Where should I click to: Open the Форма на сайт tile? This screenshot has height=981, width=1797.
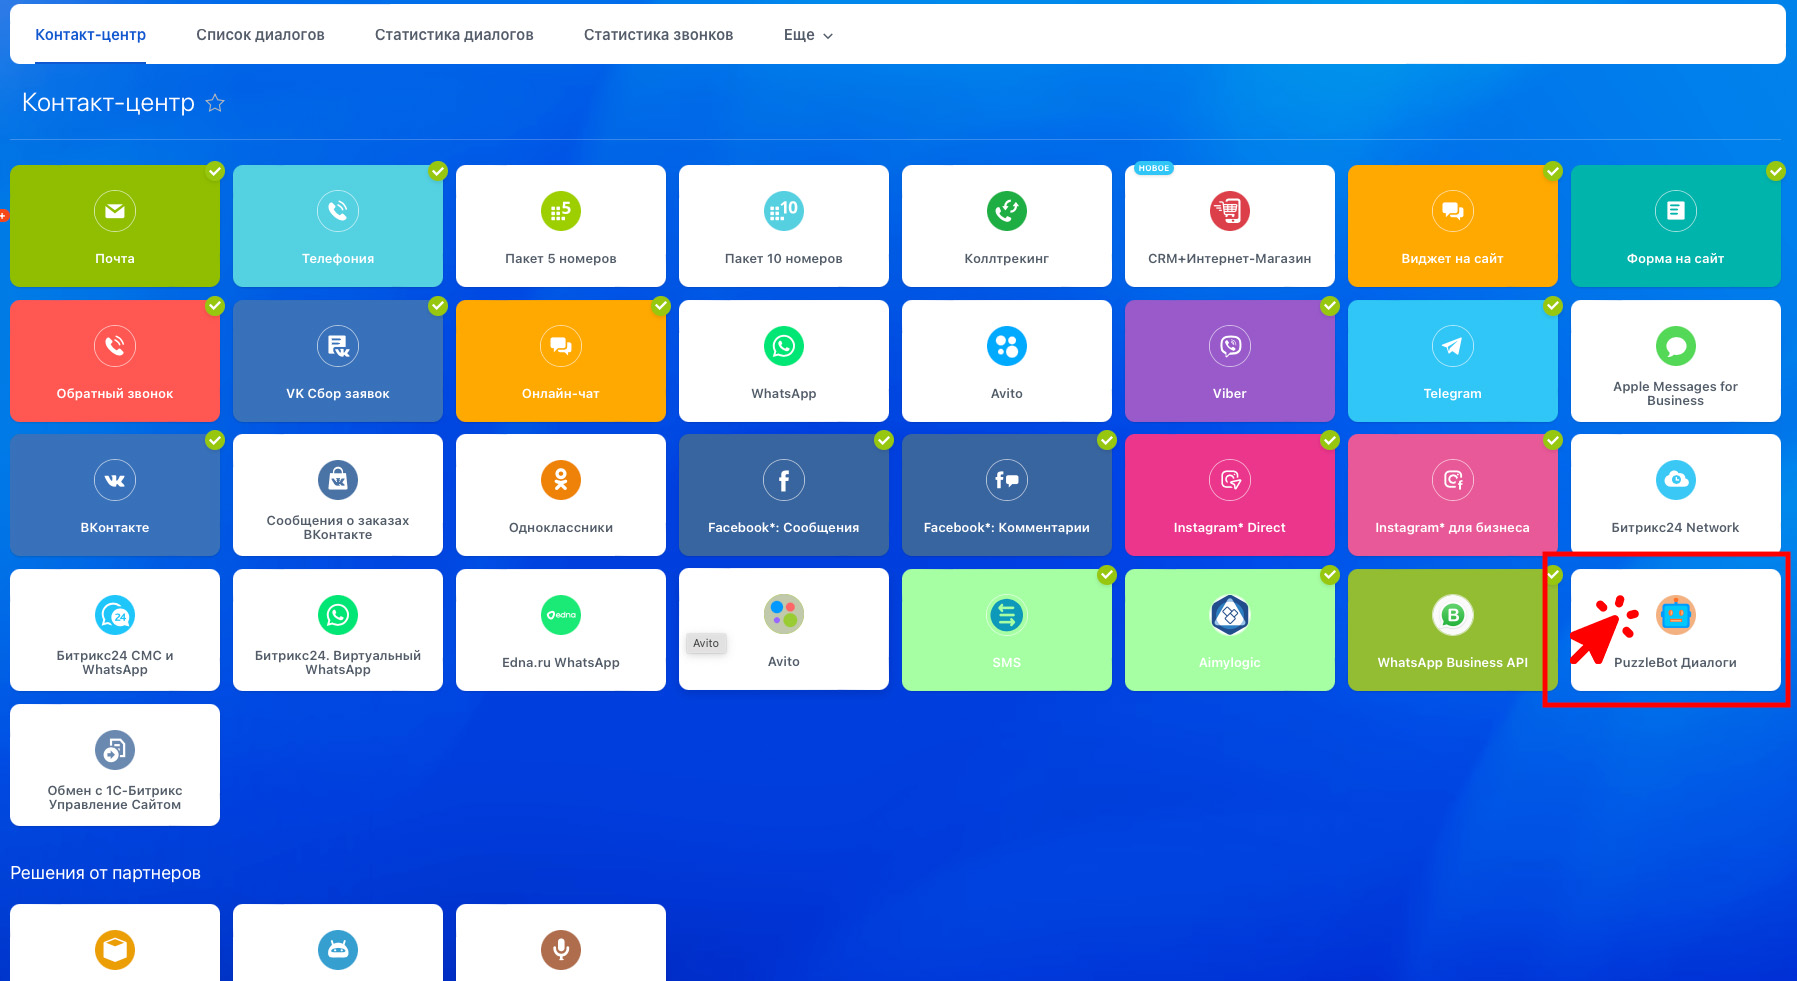(1676, 226)
